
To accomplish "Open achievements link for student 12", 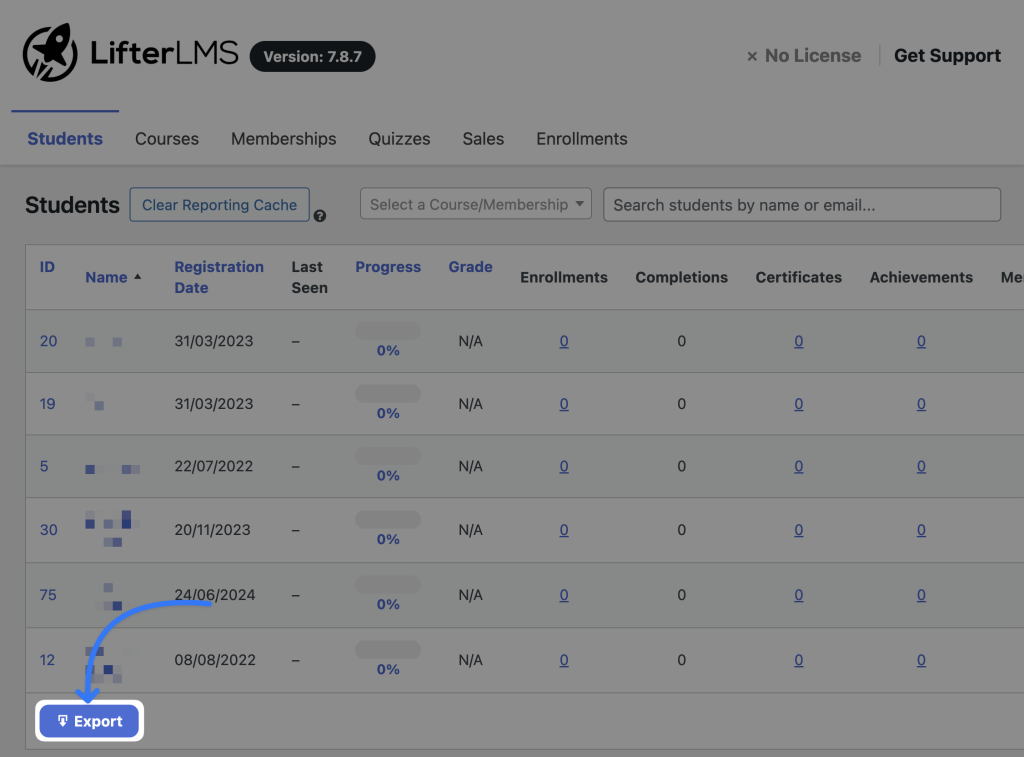I will tap(921, 660).
